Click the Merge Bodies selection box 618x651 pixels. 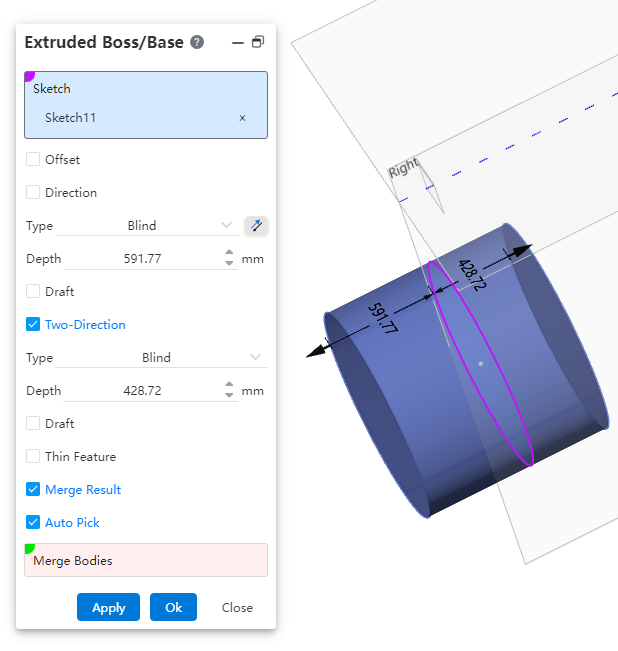pyautogui.click(x=146, y=560)
